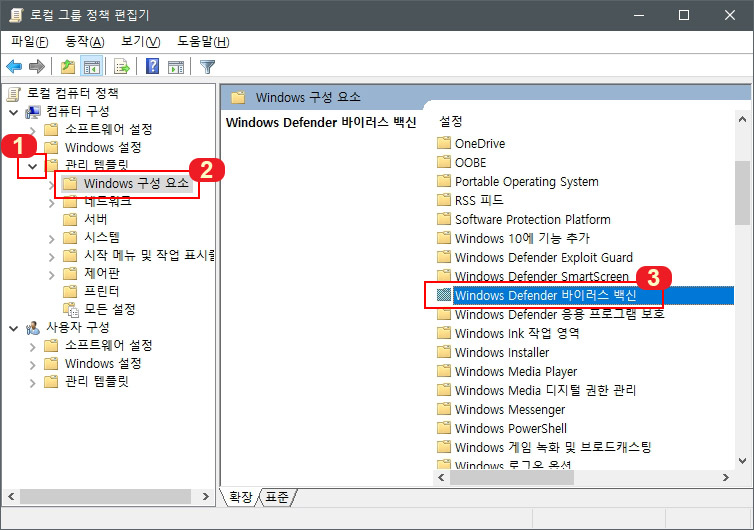
Task: Select Windows Media 디지털 권한 관리
Action: 545,390
